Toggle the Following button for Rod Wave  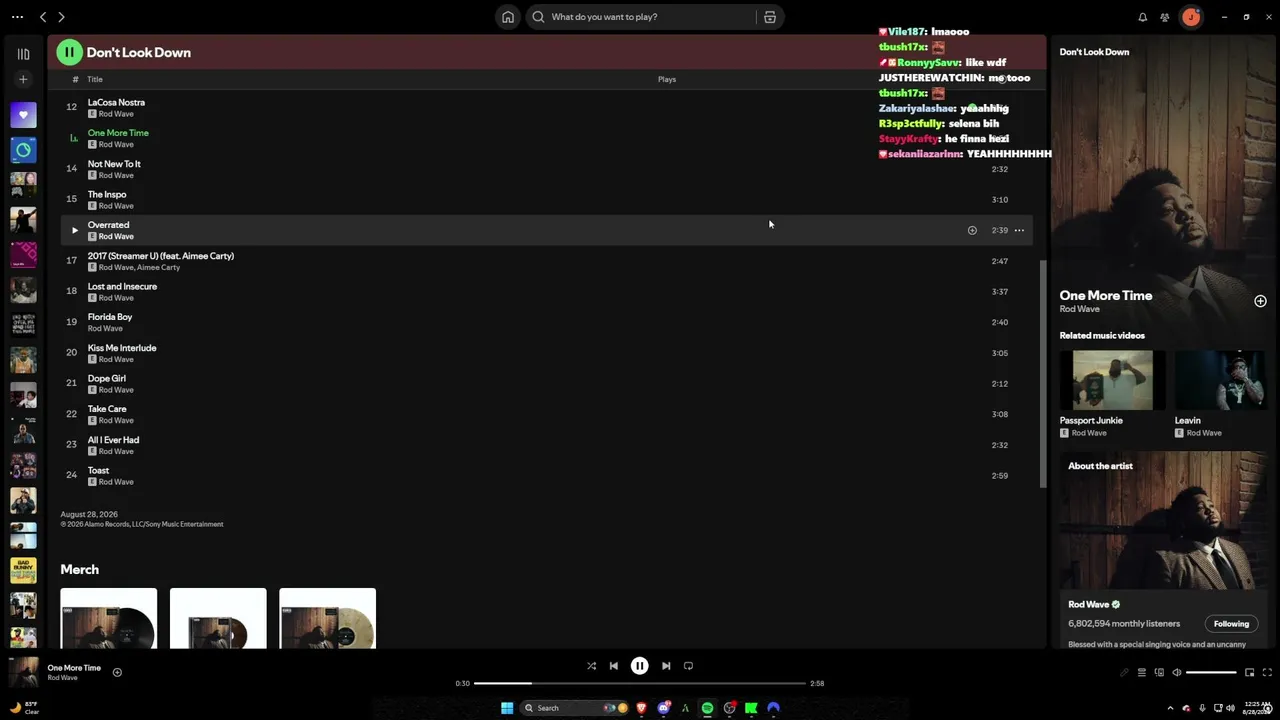(x=1231, y=624)
